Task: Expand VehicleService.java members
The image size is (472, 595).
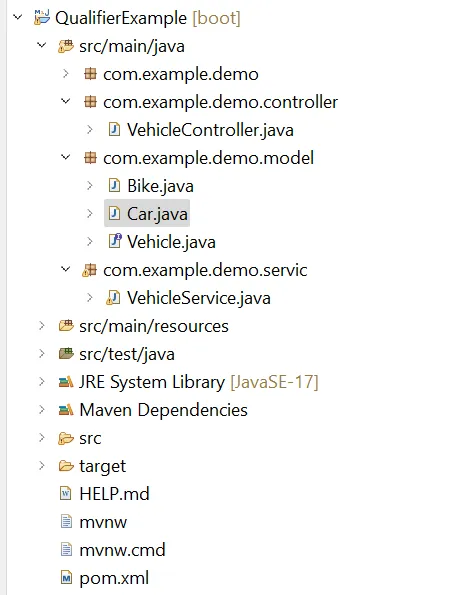Action: pos(90,297)
